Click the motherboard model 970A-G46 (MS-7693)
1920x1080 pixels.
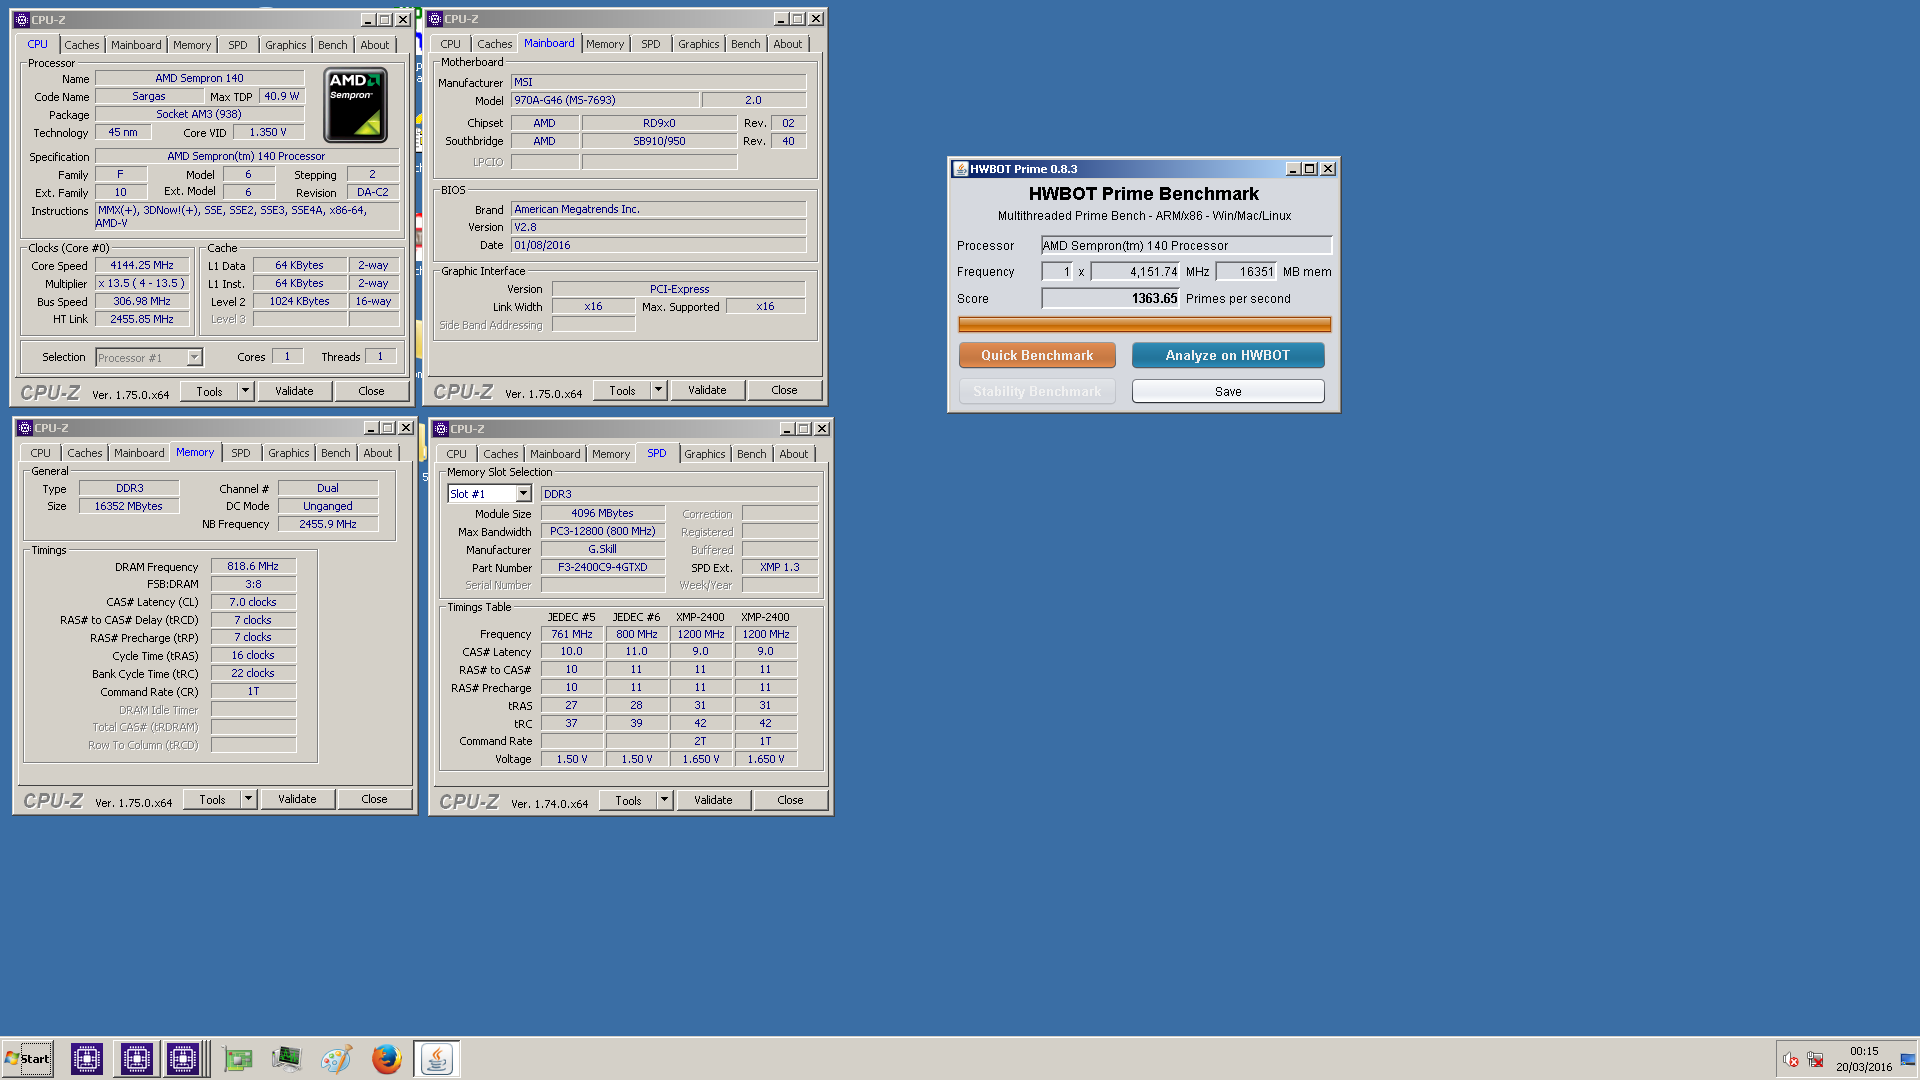coord(605,100)
